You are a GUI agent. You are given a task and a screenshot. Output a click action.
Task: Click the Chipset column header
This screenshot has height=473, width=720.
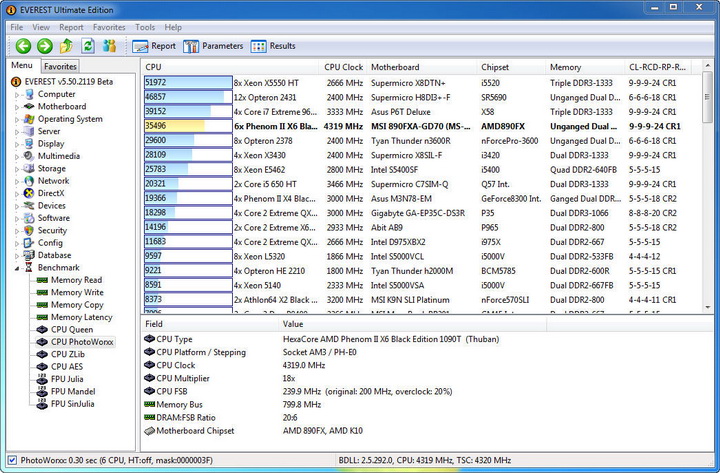point(511,67)
